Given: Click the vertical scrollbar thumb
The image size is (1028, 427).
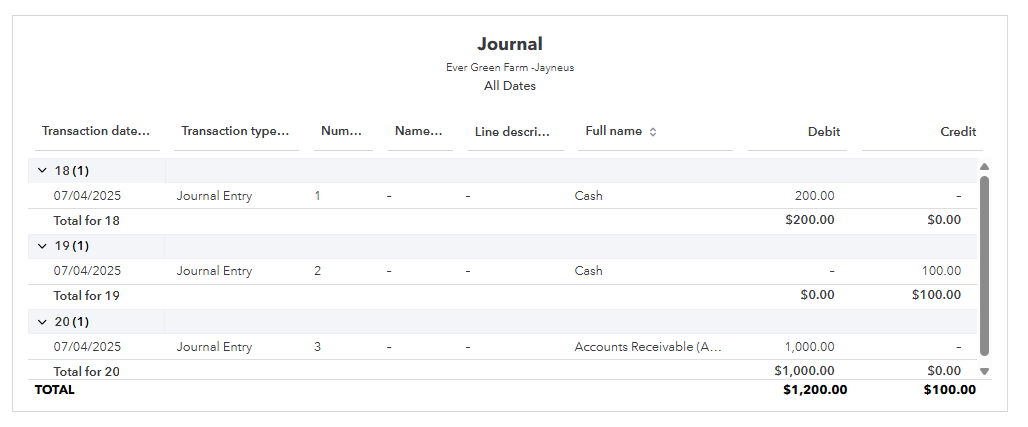Looking at the screenshot, I should [x=984, y=266].
